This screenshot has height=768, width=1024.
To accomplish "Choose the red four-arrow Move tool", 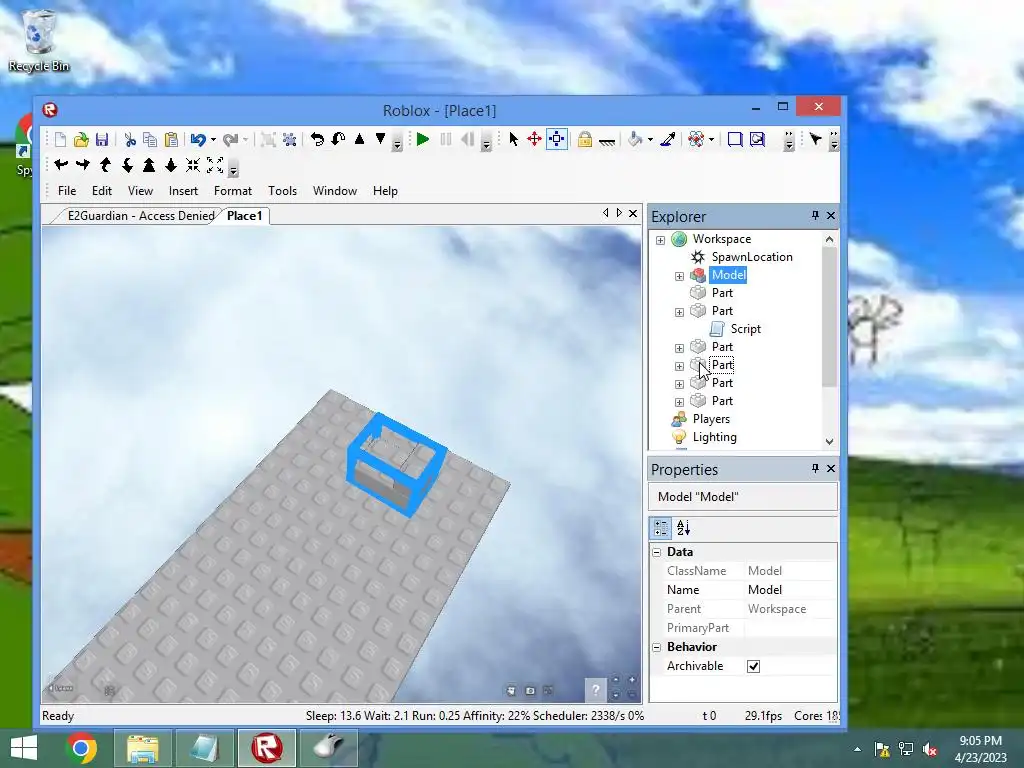I will (x=534, y=139).
